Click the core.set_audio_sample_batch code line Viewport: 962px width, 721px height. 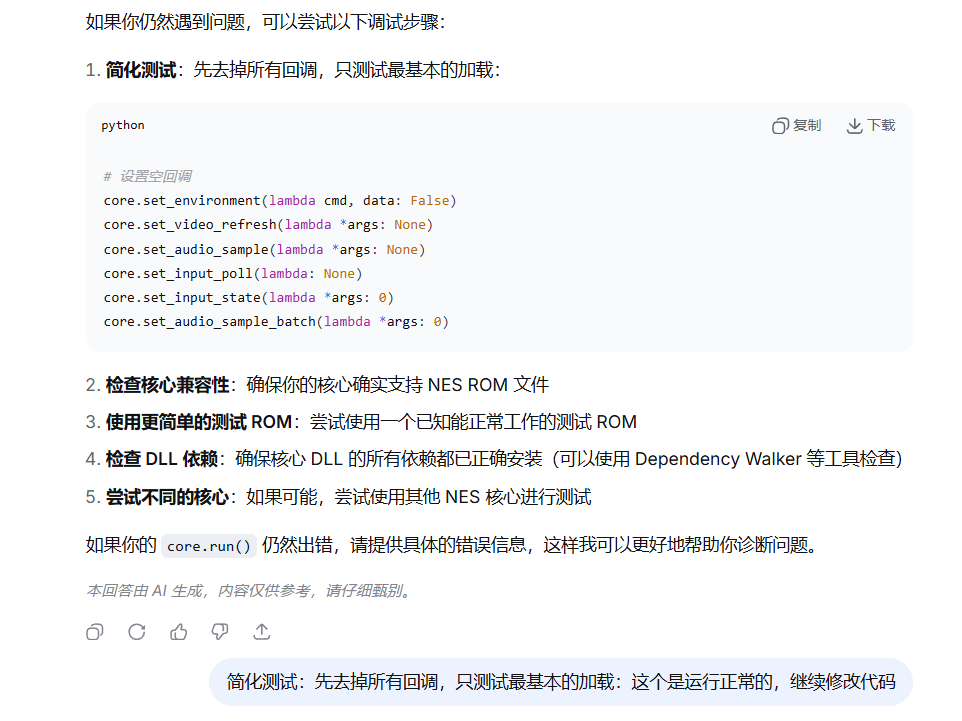(x=276, y=322)
